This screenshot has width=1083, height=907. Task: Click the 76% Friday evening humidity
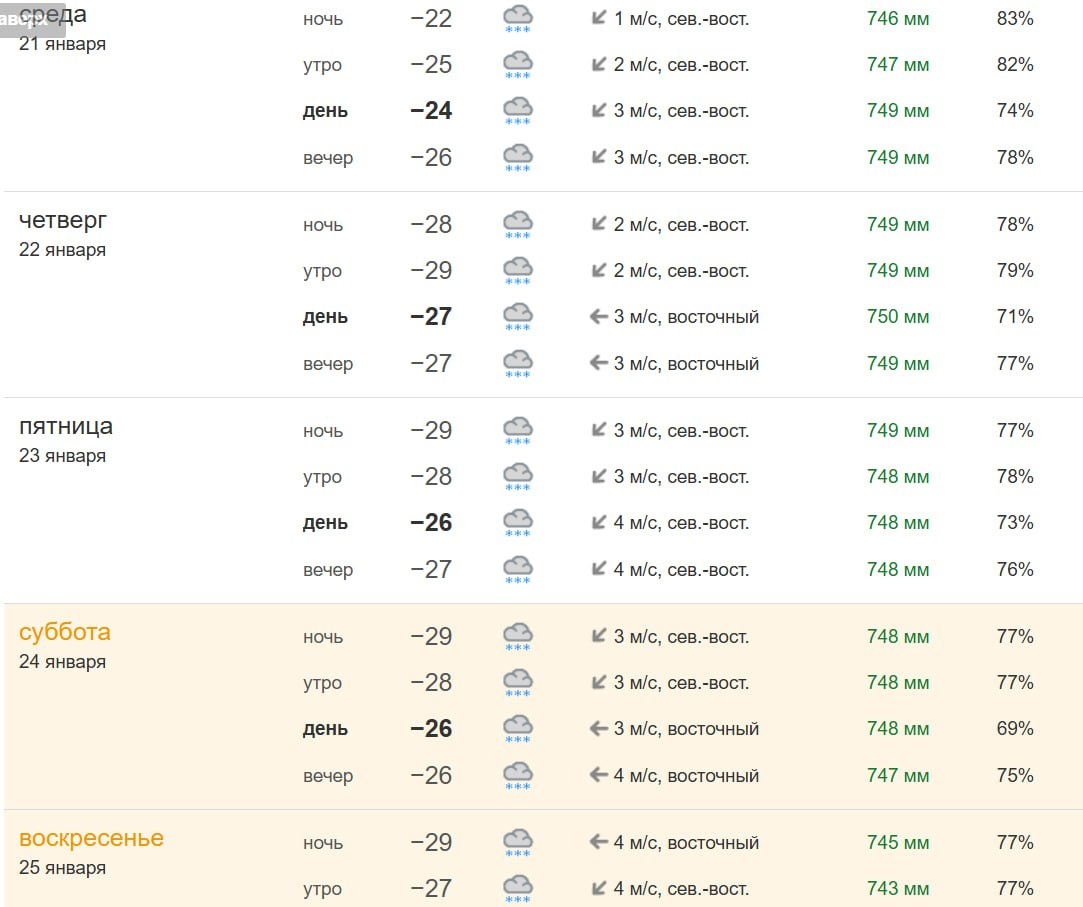pos(1015,569)
